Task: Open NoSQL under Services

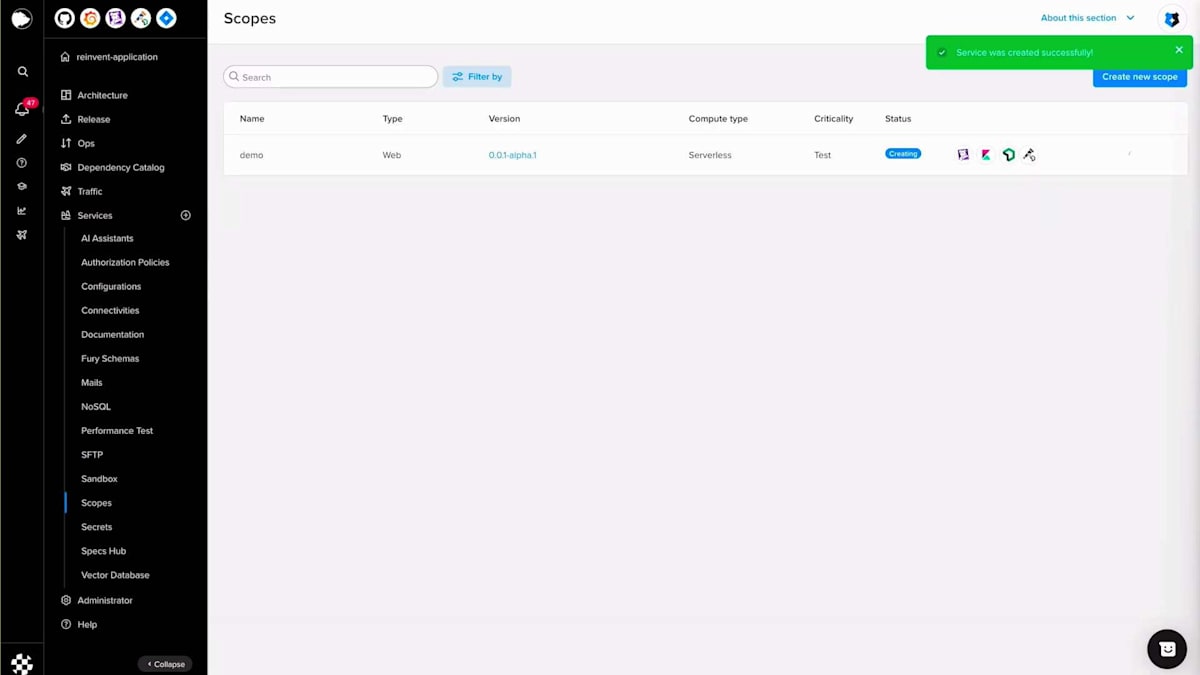Action: (96, 406)
